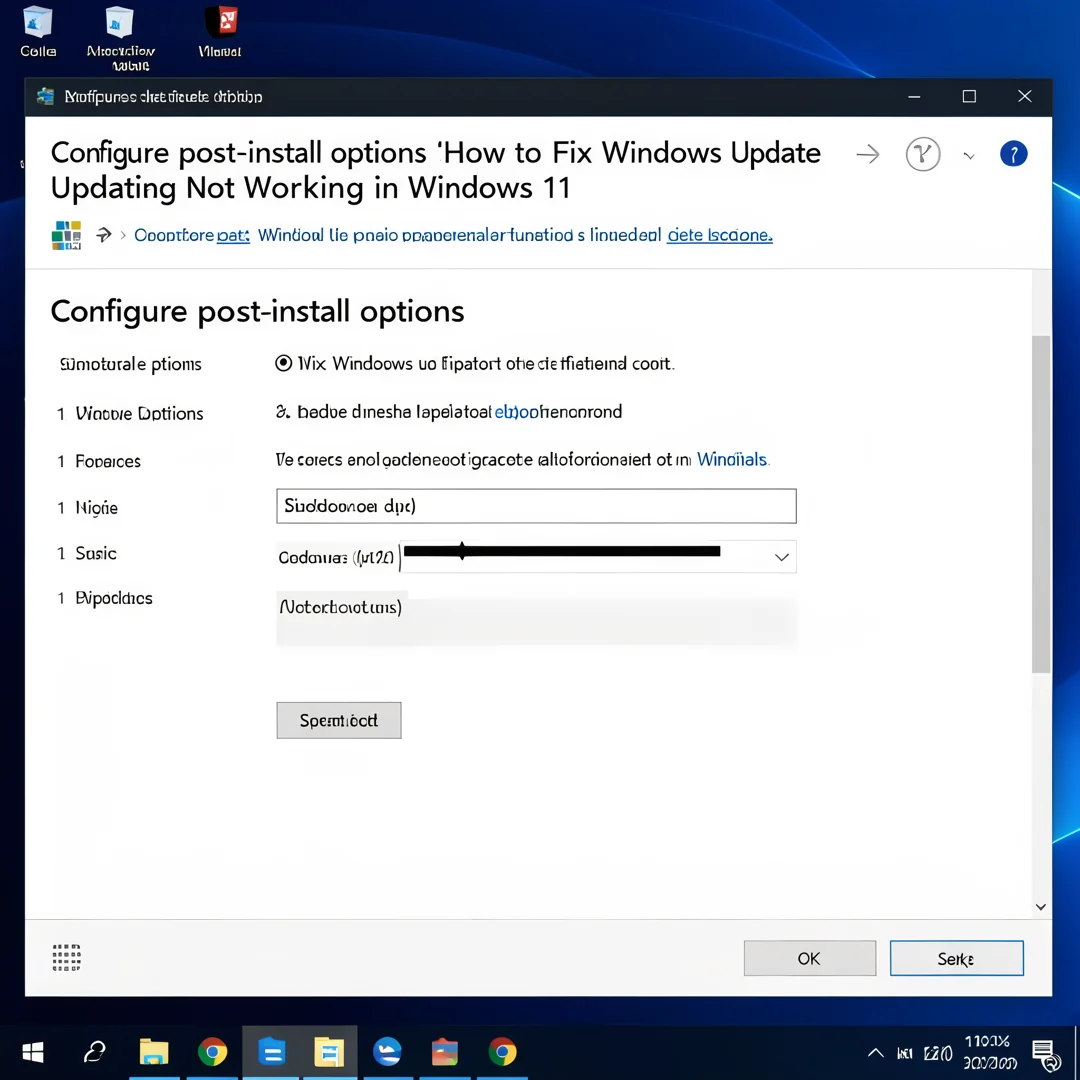Screen dimensions: 1080x1080
Task: Click the volume icon in the system tray
Action: click(x=938, y=1053)
